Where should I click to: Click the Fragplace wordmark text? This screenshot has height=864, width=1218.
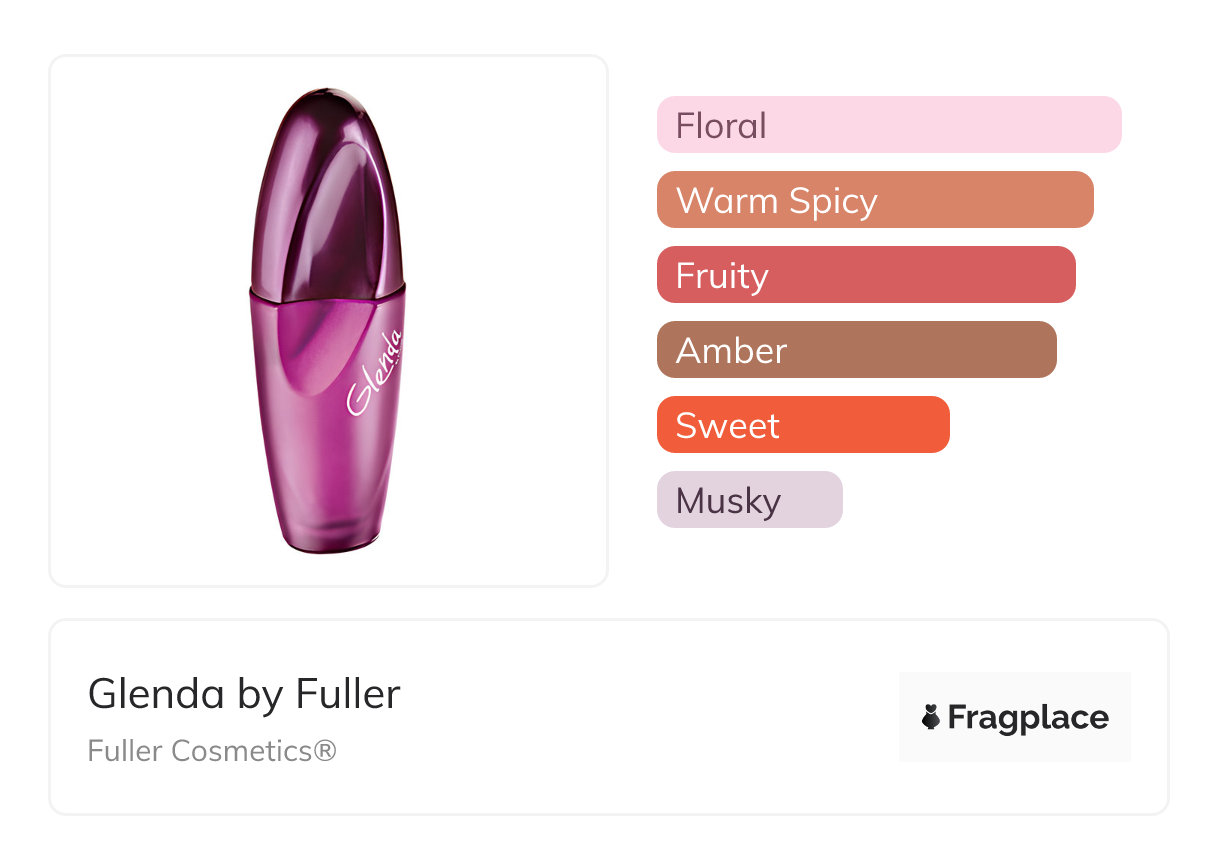[x=1028, y=717]
